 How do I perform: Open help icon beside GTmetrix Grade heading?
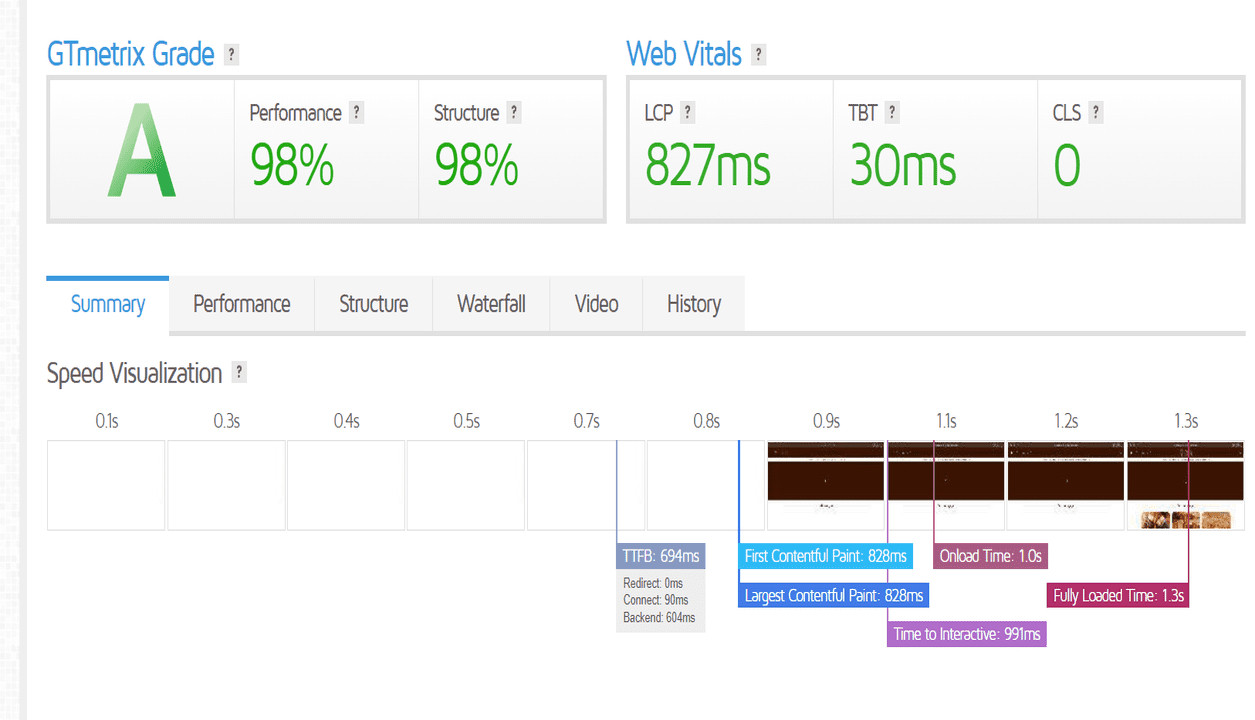[232, 54]
